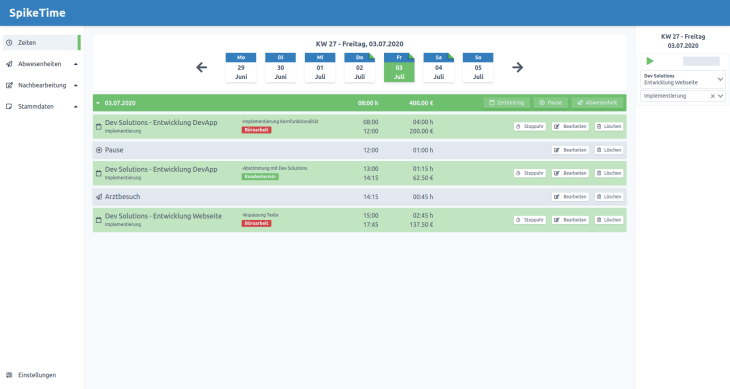This screenshot has height=389, width=730.
Task: Click the Einstellungen sliders icon
Action: [9, 375]
